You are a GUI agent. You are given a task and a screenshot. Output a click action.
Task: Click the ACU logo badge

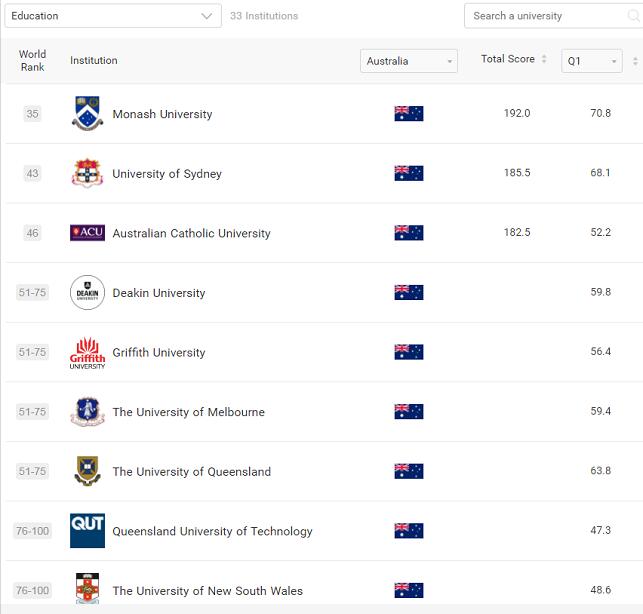[87, 233]
